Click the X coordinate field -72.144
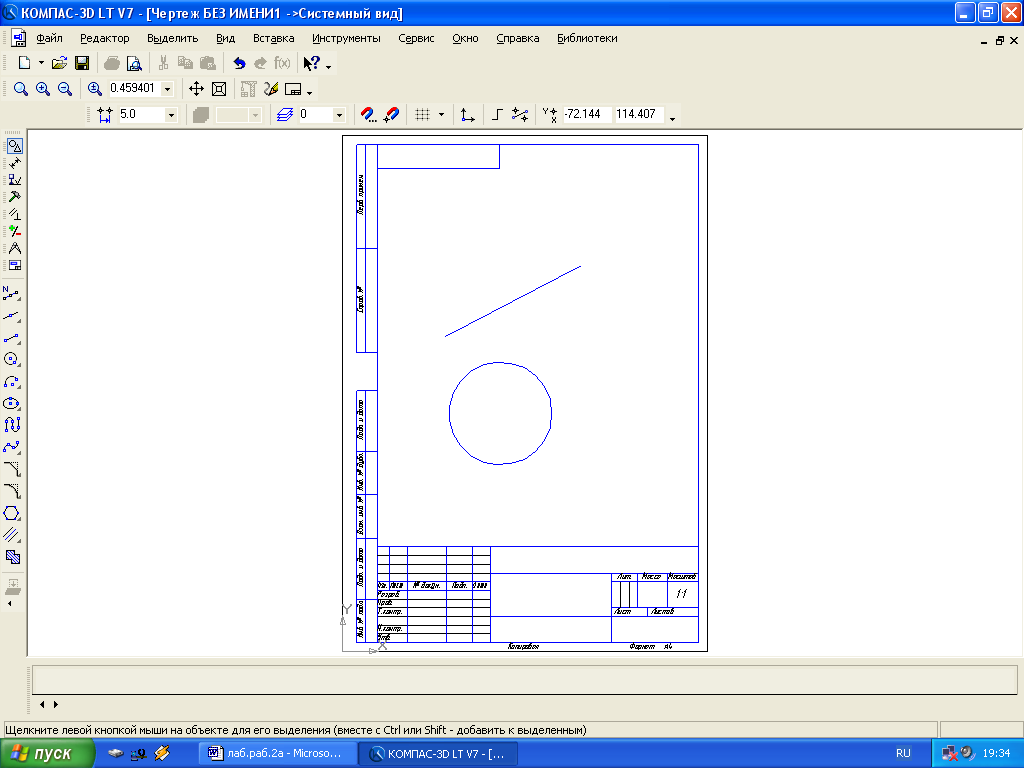Image resolution: width=1024 pixels, height=768 pixels. pos(586,114)
